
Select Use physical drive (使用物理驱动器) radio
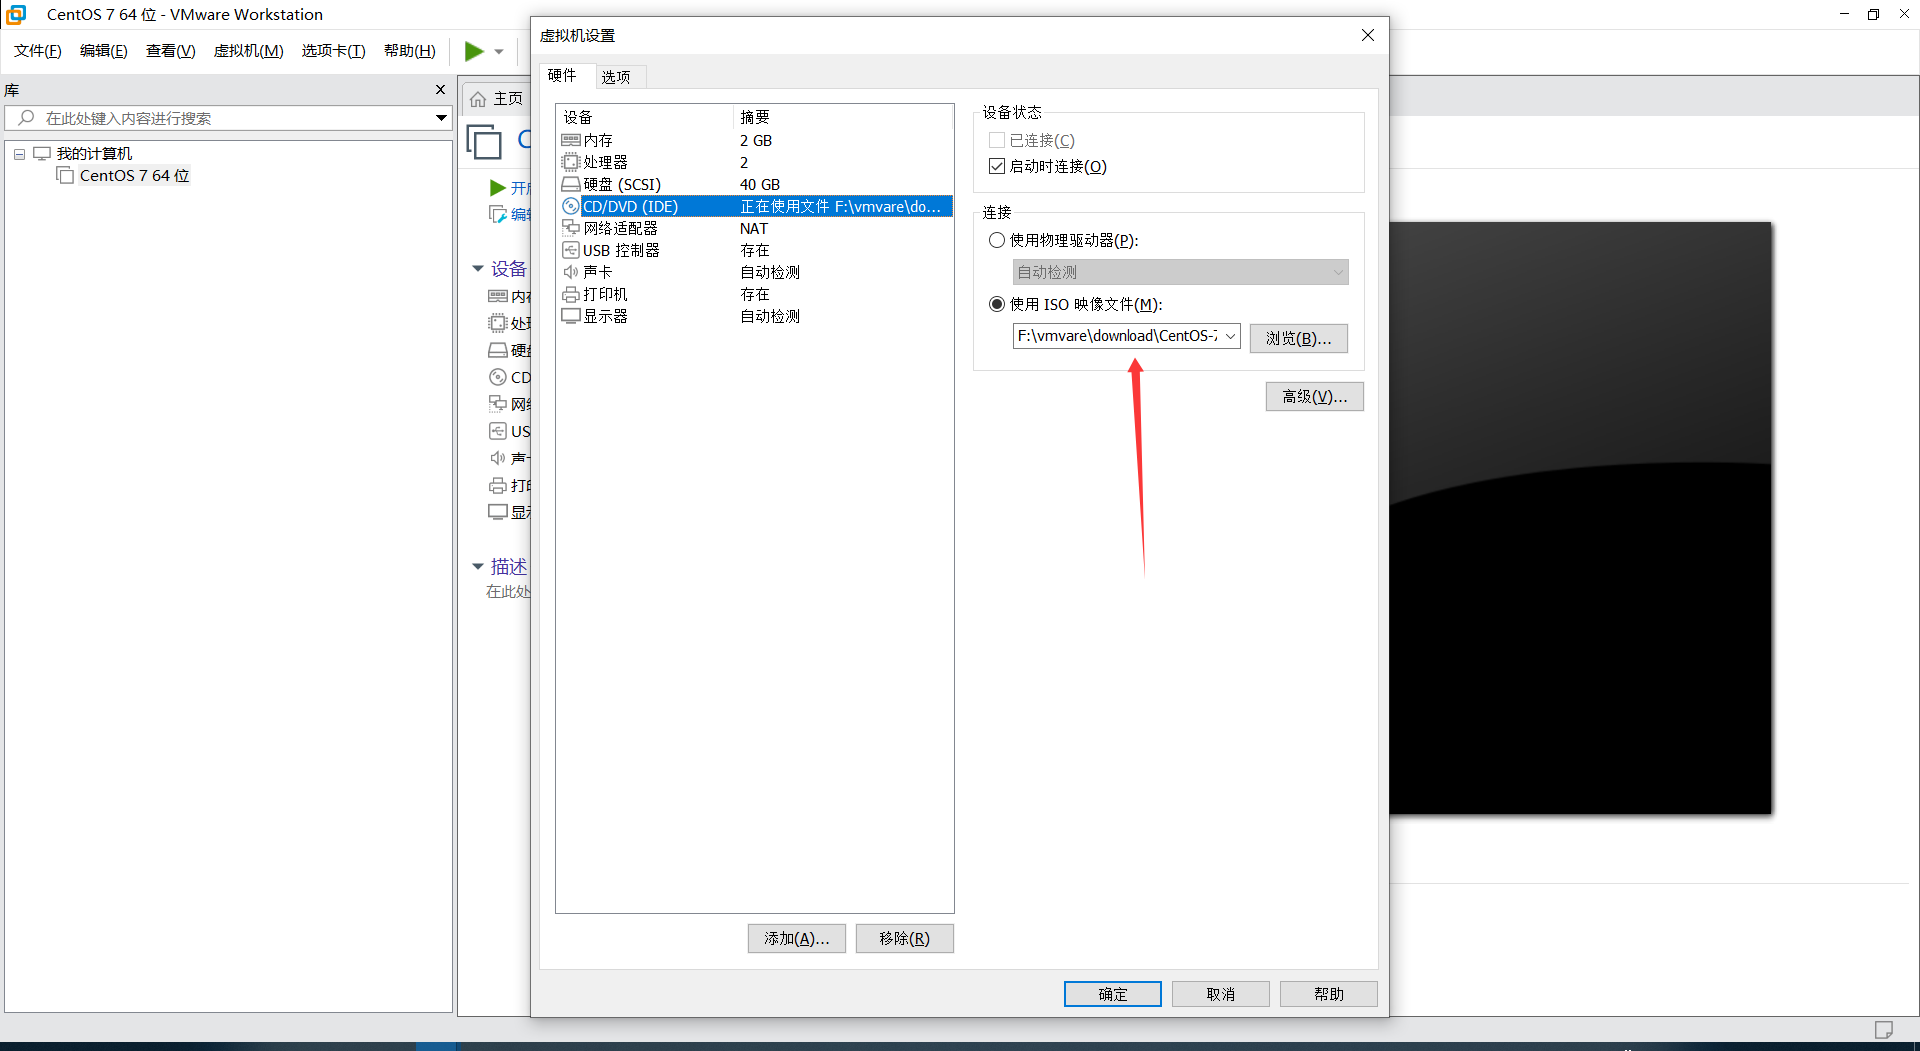pyautogui.click(x=997, y=240)
